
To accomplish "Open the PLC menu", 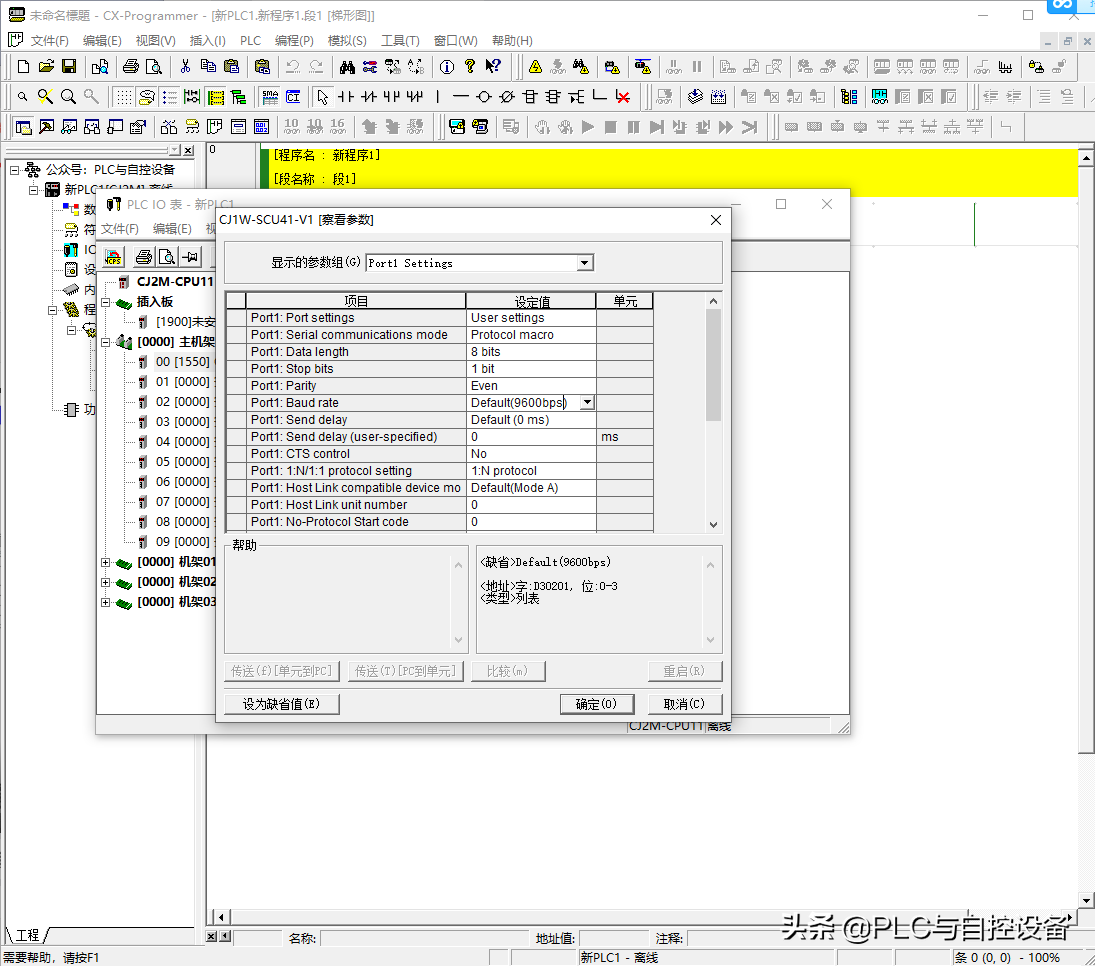I will click(250, 41).
